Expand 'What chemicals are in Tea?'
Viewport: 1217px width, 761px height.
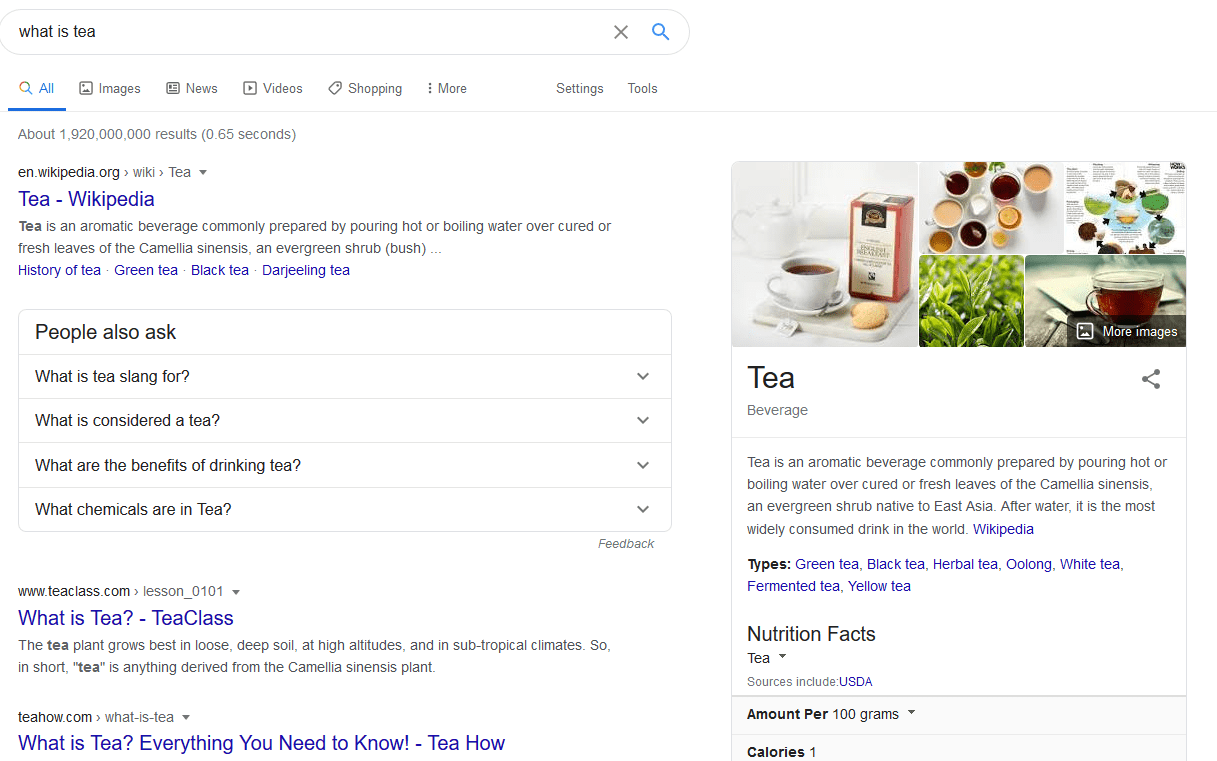pyautogui.click(x=344, y=509)
